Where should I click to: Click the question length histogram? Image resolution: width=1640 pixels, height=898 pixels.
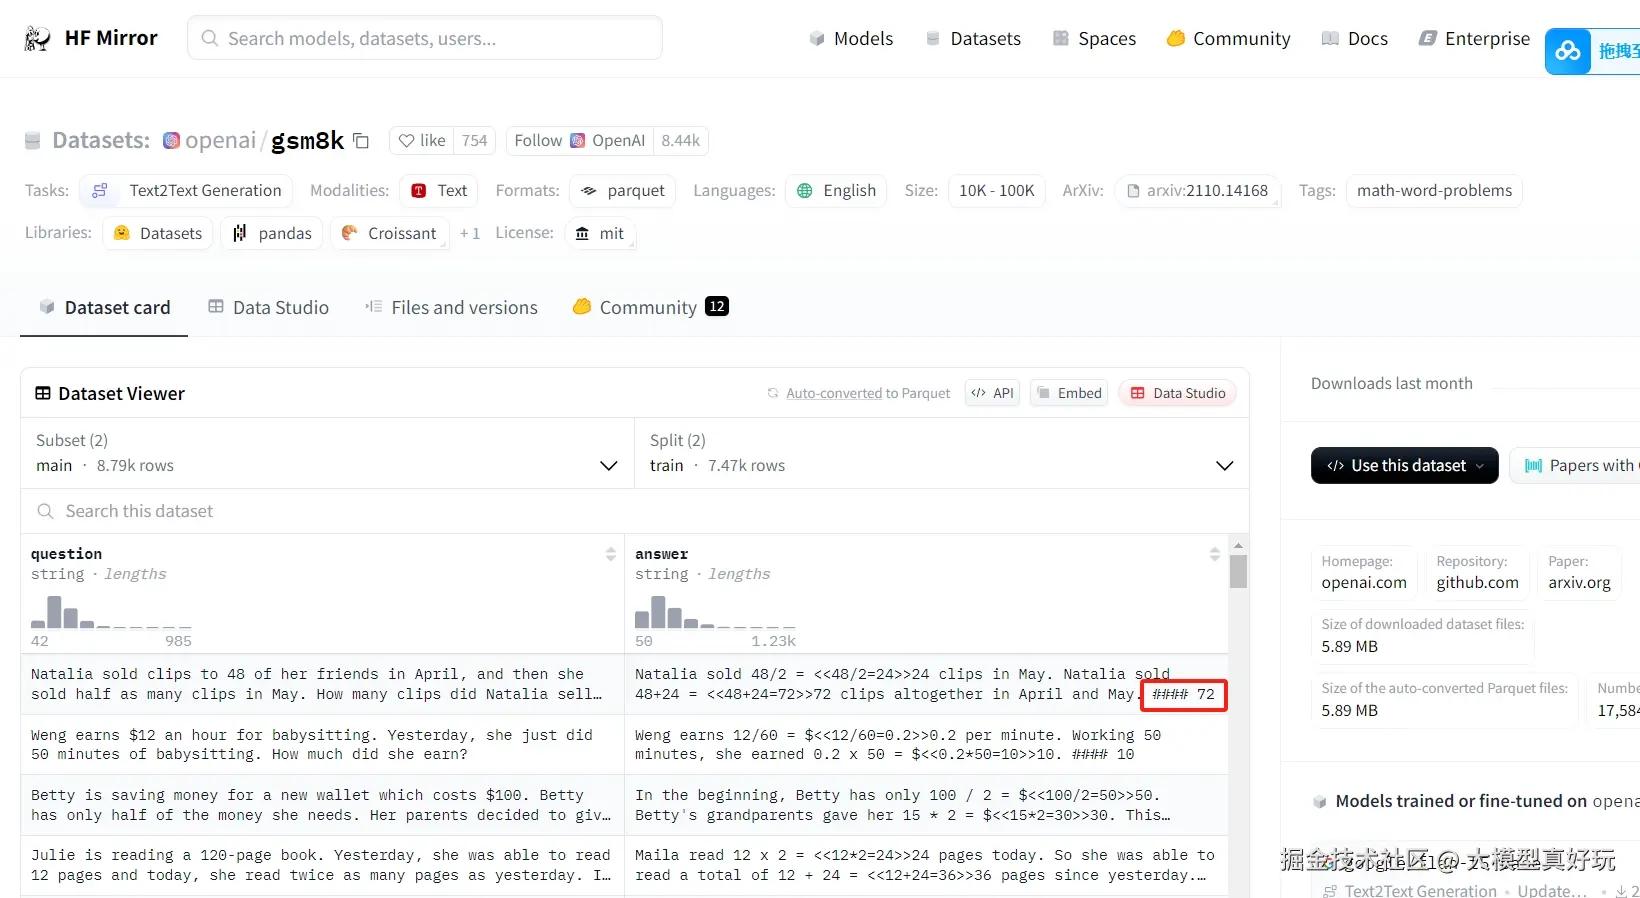pos(111,612)
